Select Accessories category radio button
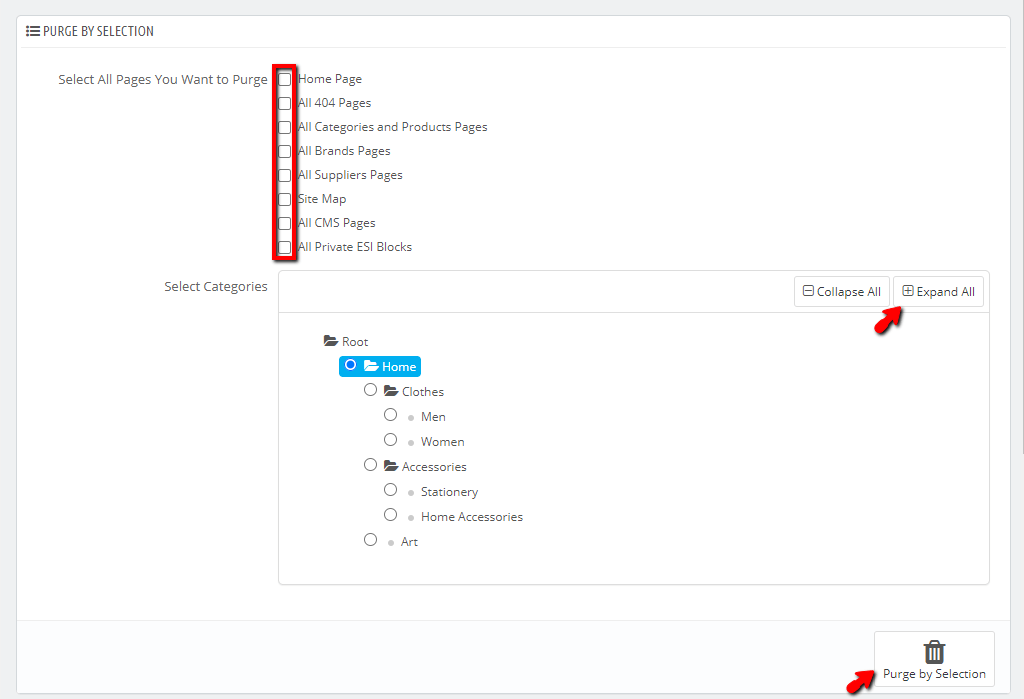This screenshot has width=1024, height=699. [x=370, y=464]
